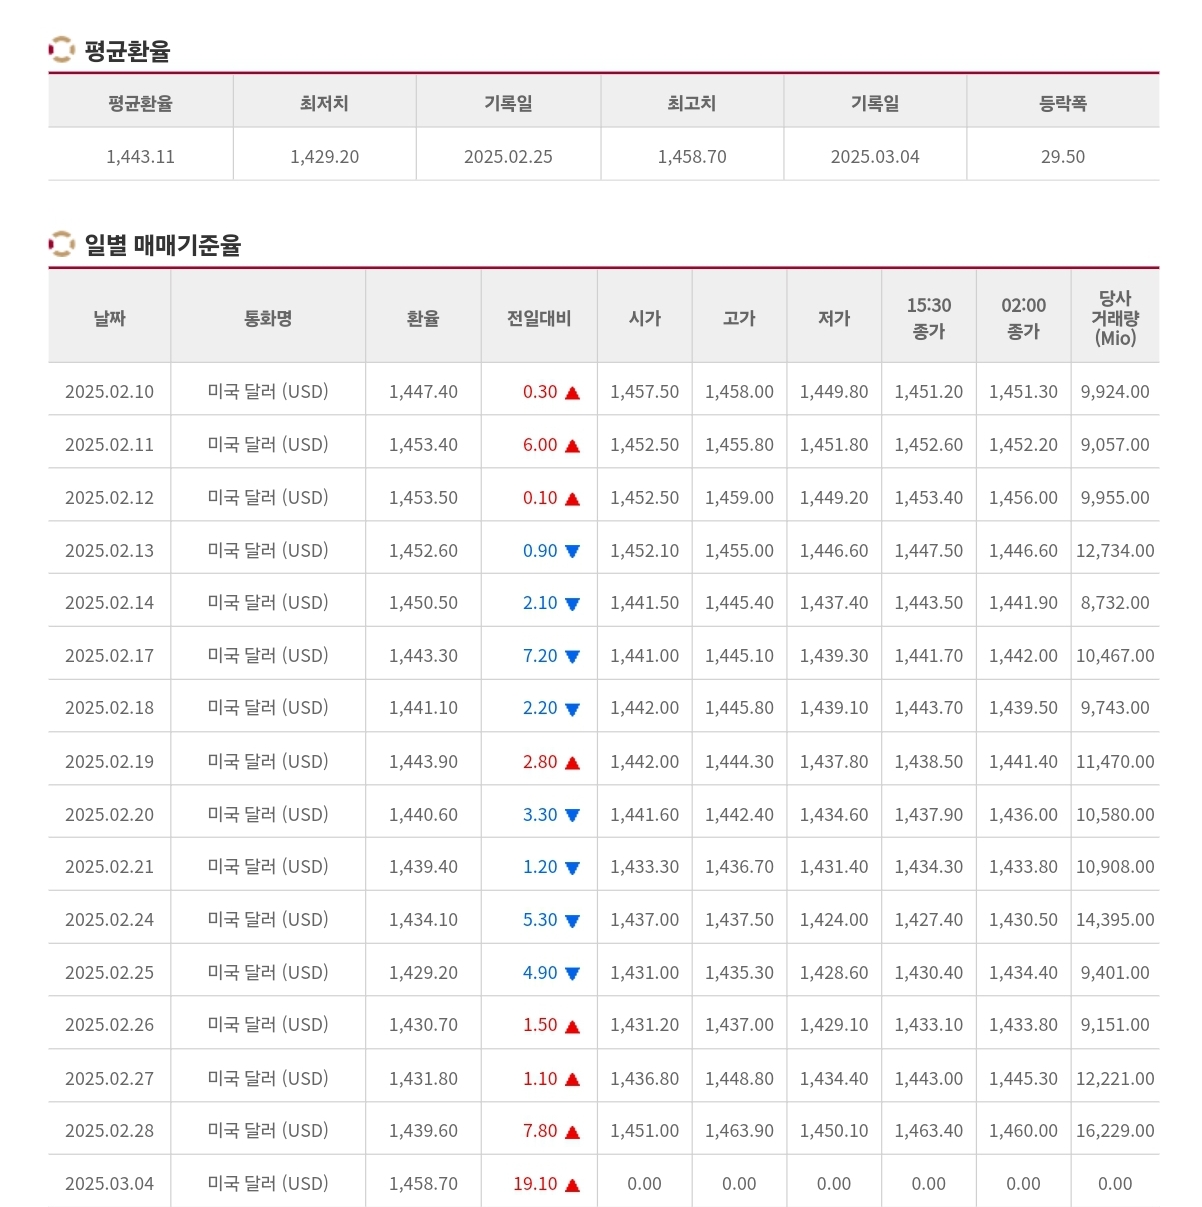Click the red up arrow in the 2025.02.19 row

coord(572,763)
